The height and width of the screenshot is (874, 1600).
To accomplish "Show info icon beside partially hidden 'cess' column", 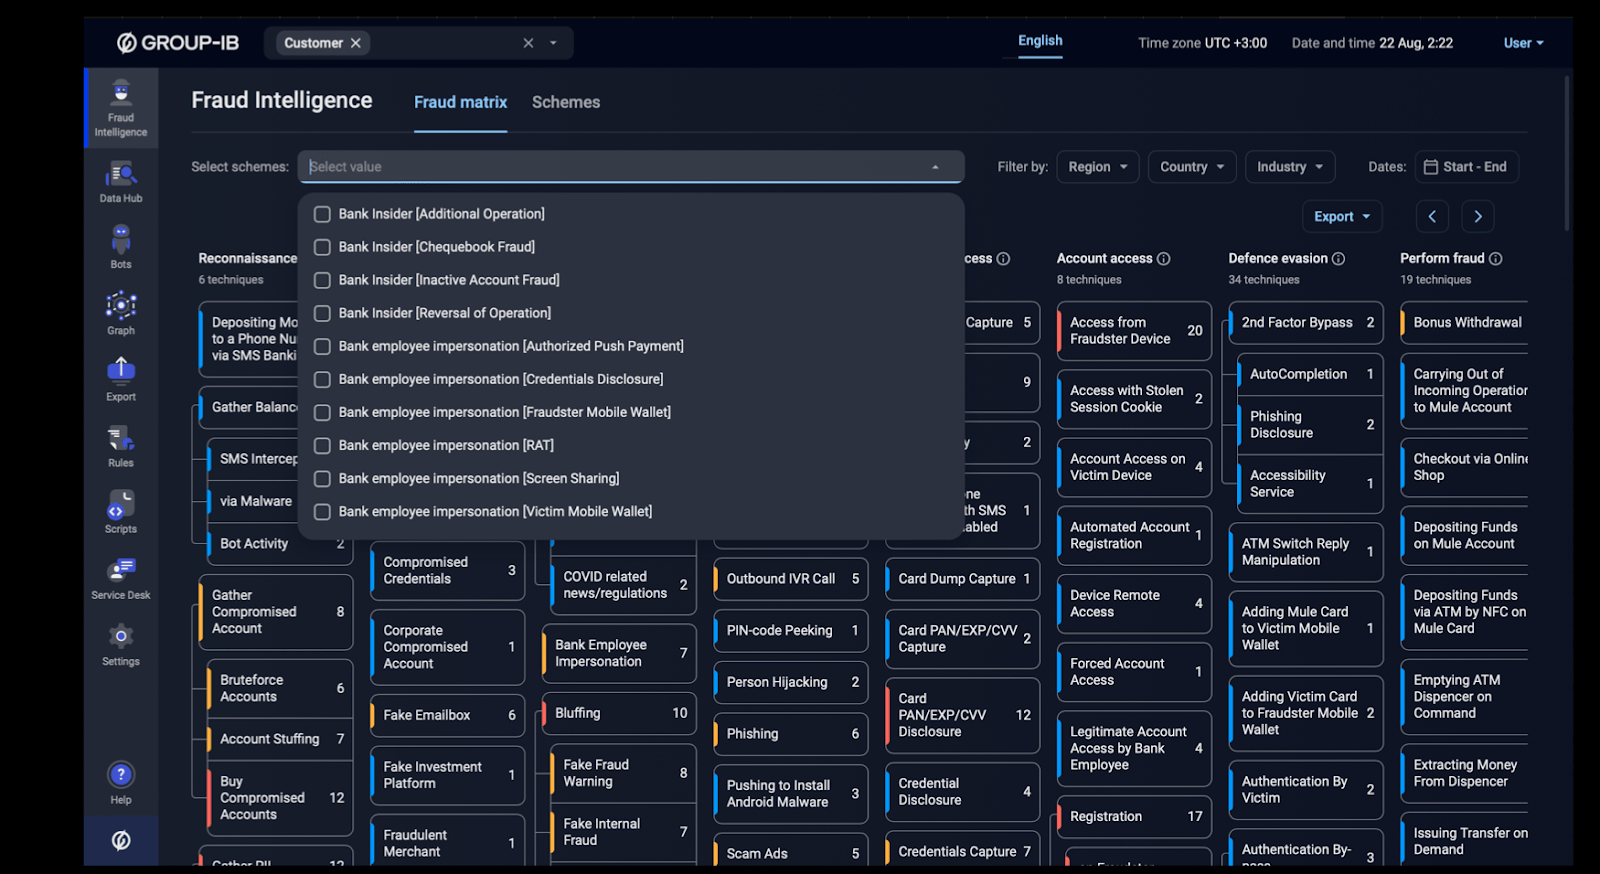I will [1003, 258].
